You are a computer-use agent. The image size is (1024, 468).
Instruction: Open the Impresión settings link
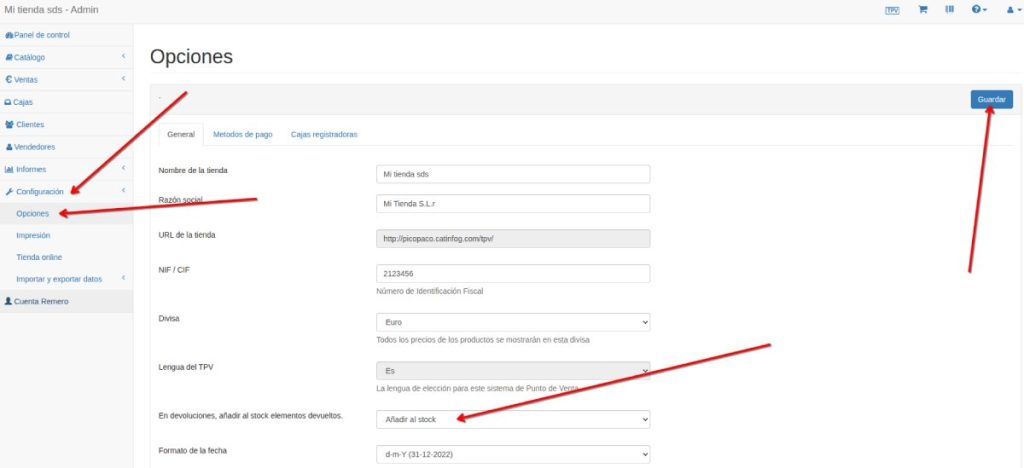pos(36,235)
